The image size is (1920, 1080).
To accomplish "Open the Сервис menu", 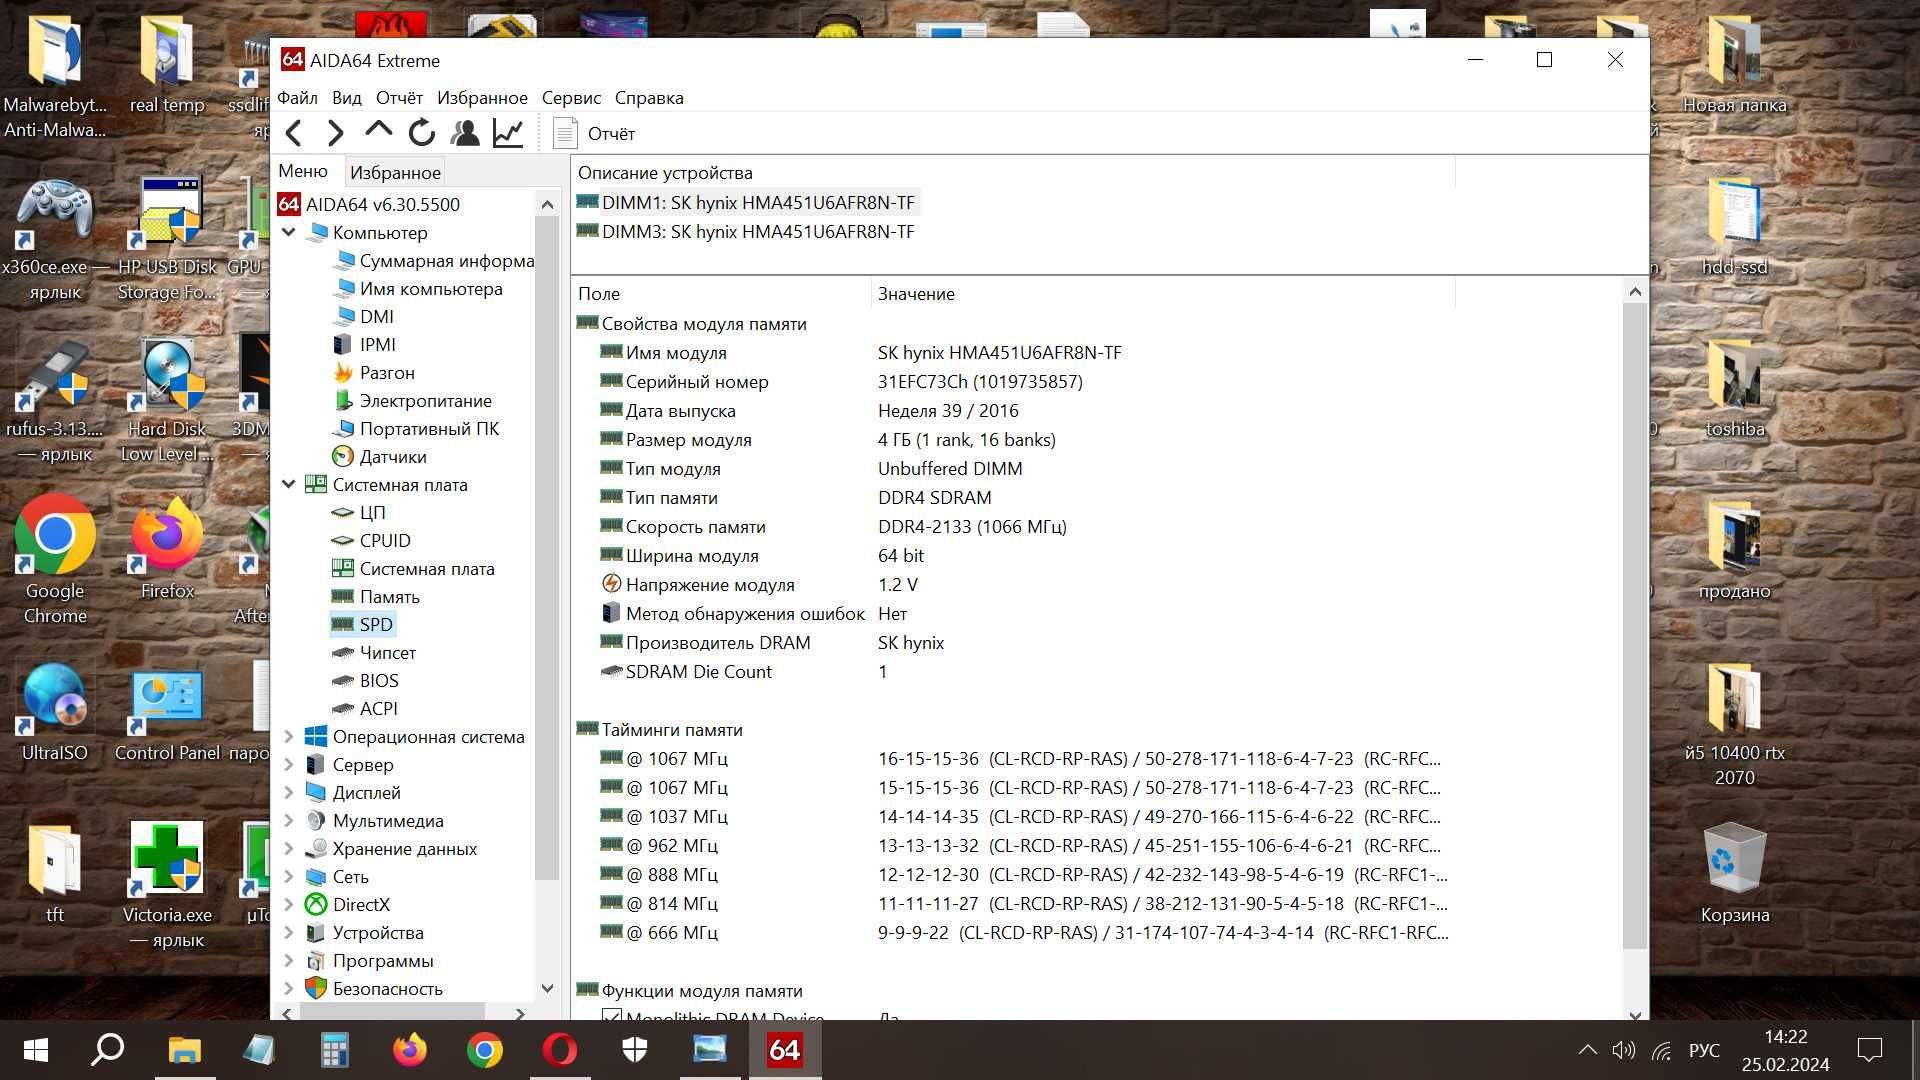I will coord(571,98).
